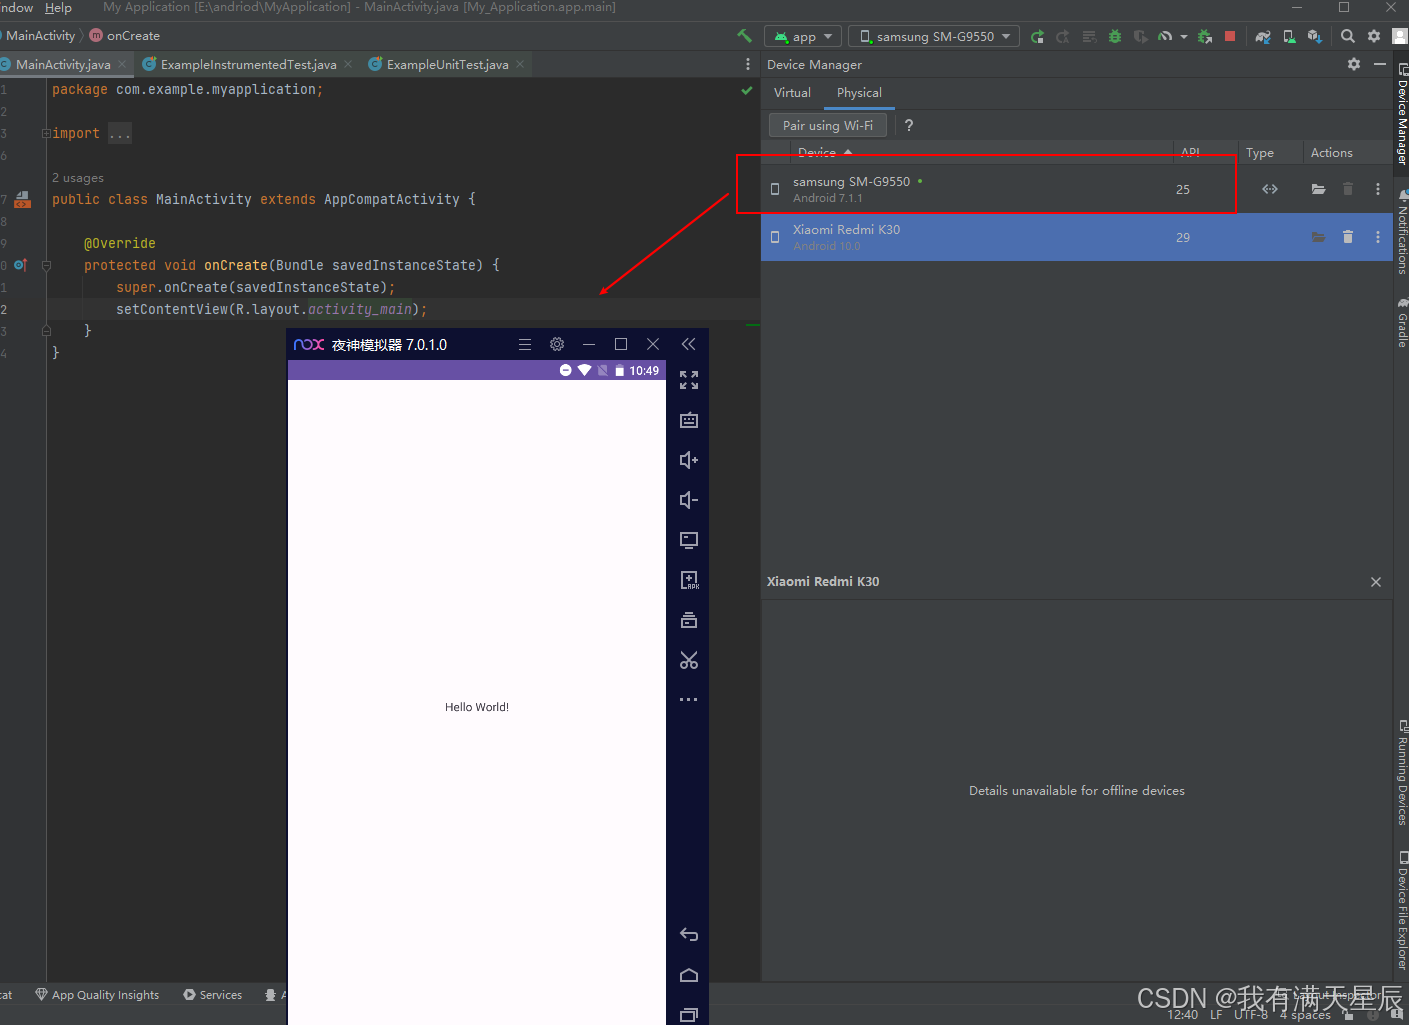Image resolution: width=1409 pixels, height=1025 pixels.
Task: Click Nox volume up icon
Action: [688, 460]
